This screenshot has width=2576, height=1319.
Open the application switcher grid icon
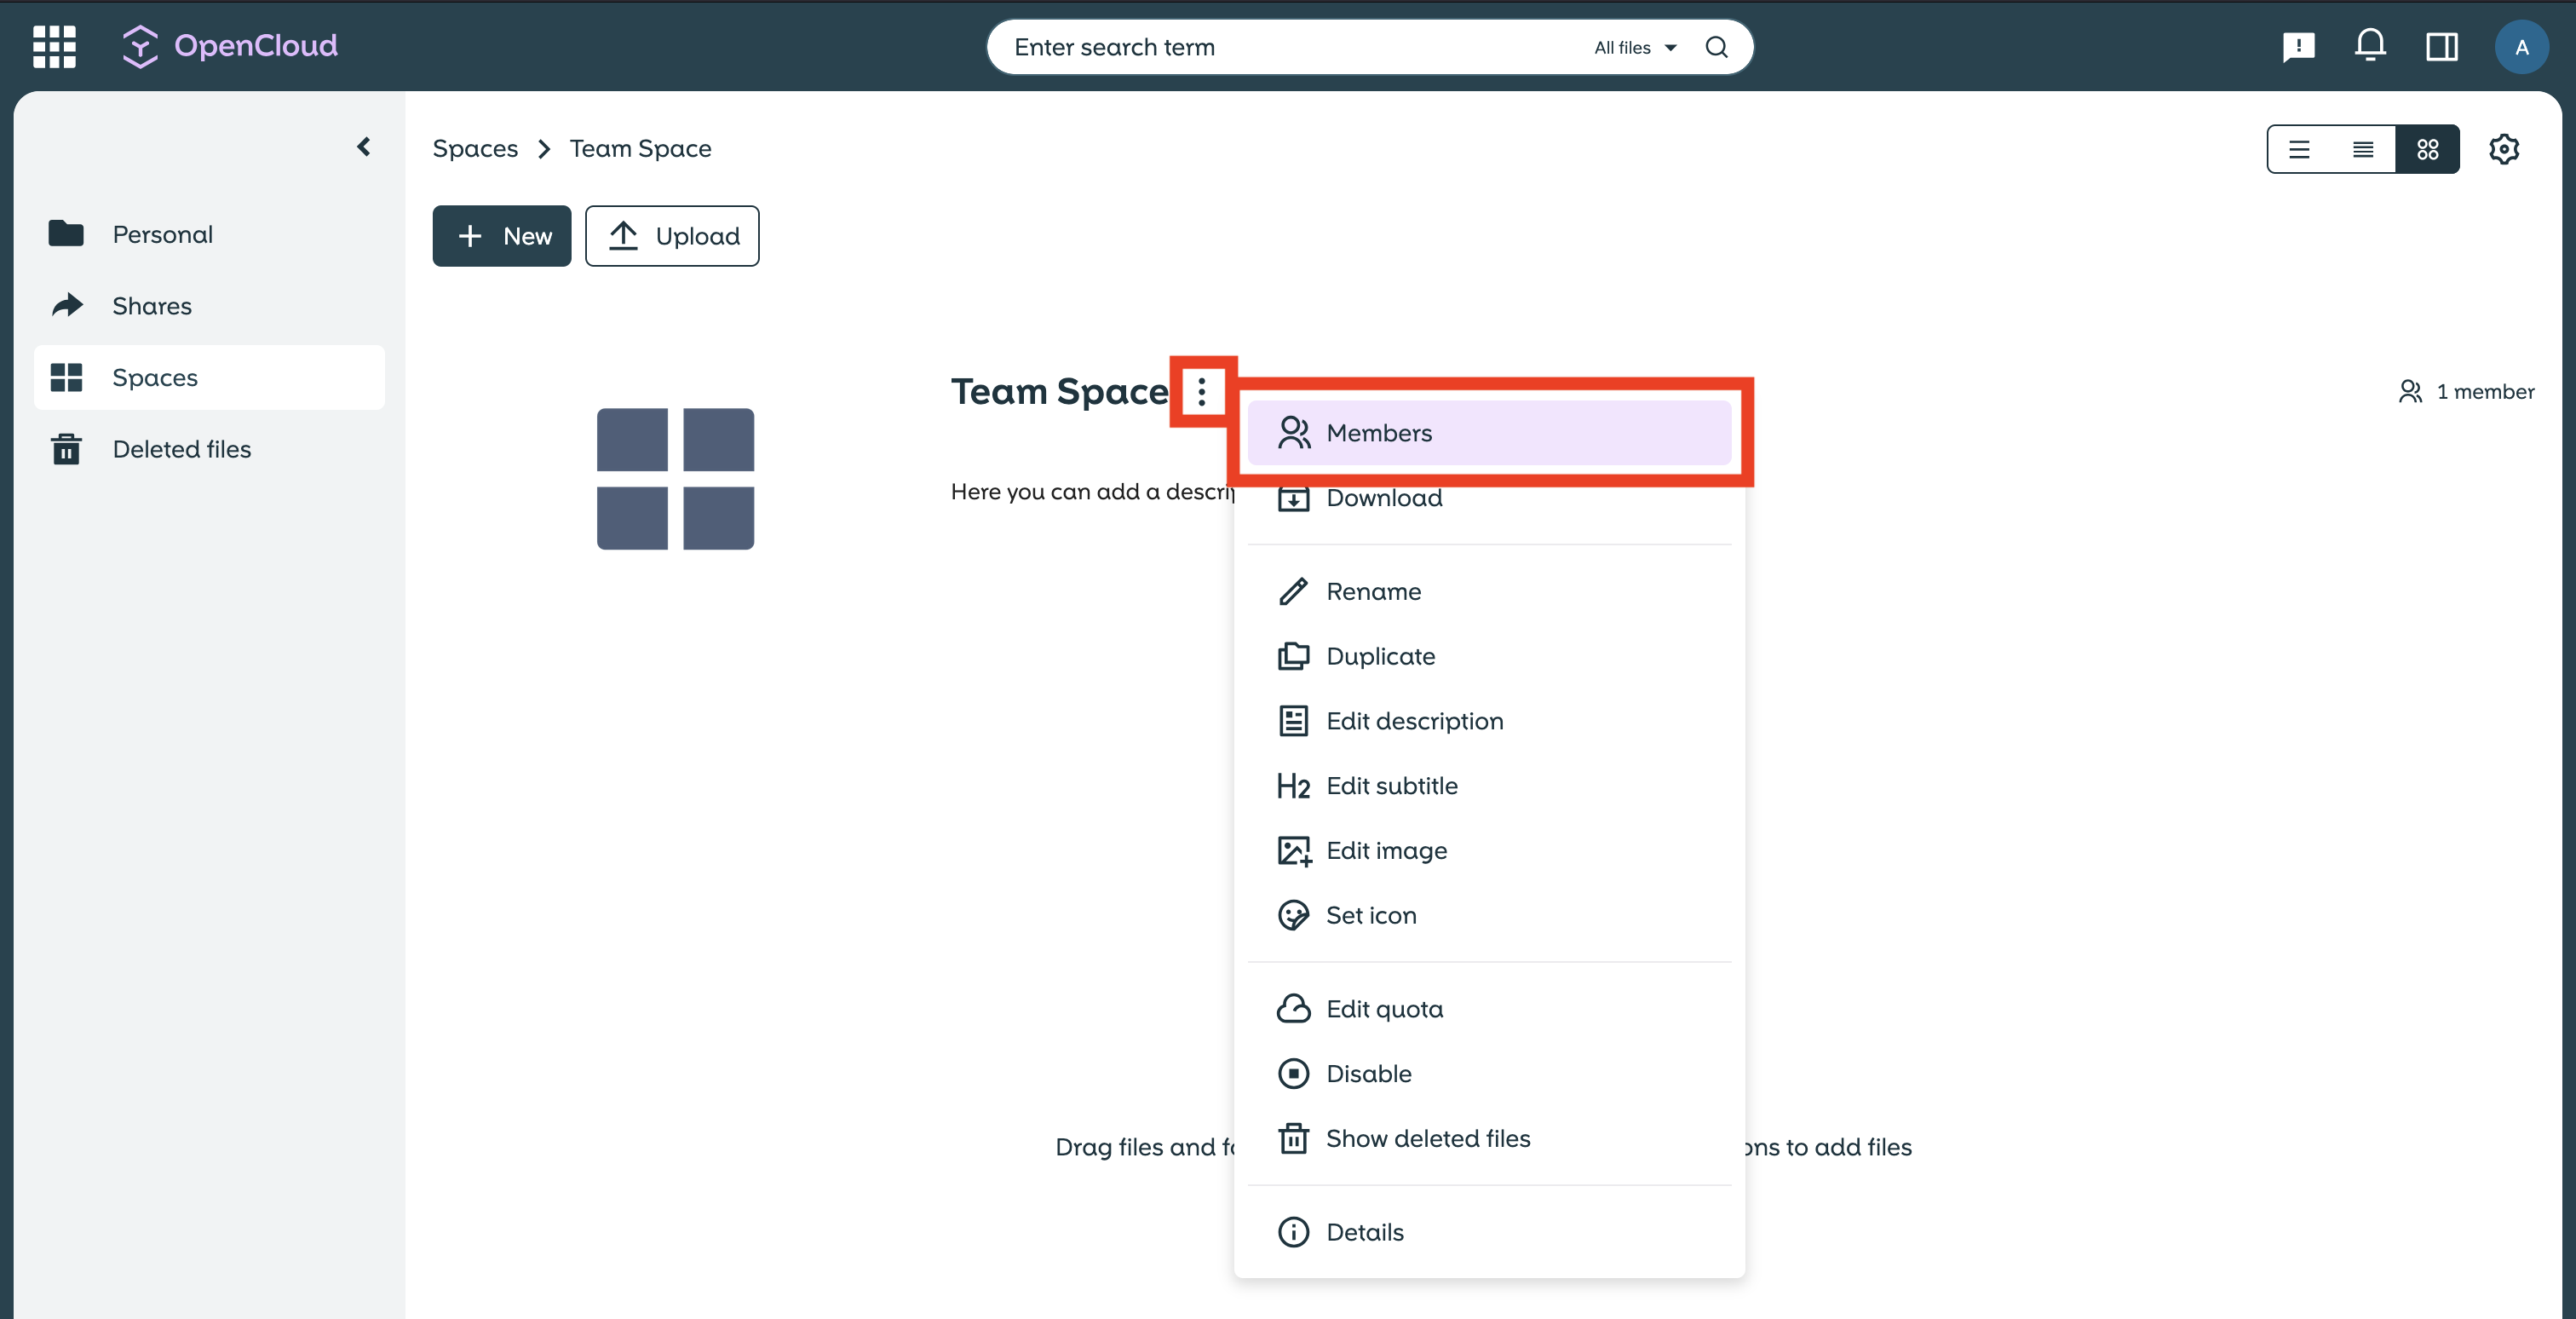(54, 46)
